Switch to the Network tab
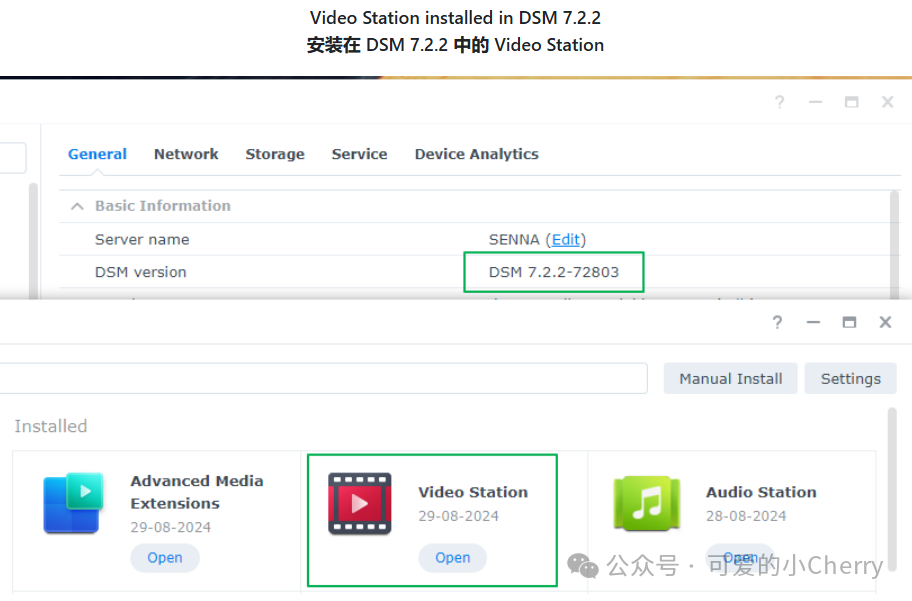Image resolution: width=912 pixels, height=601 pixels. coord(186,154)
